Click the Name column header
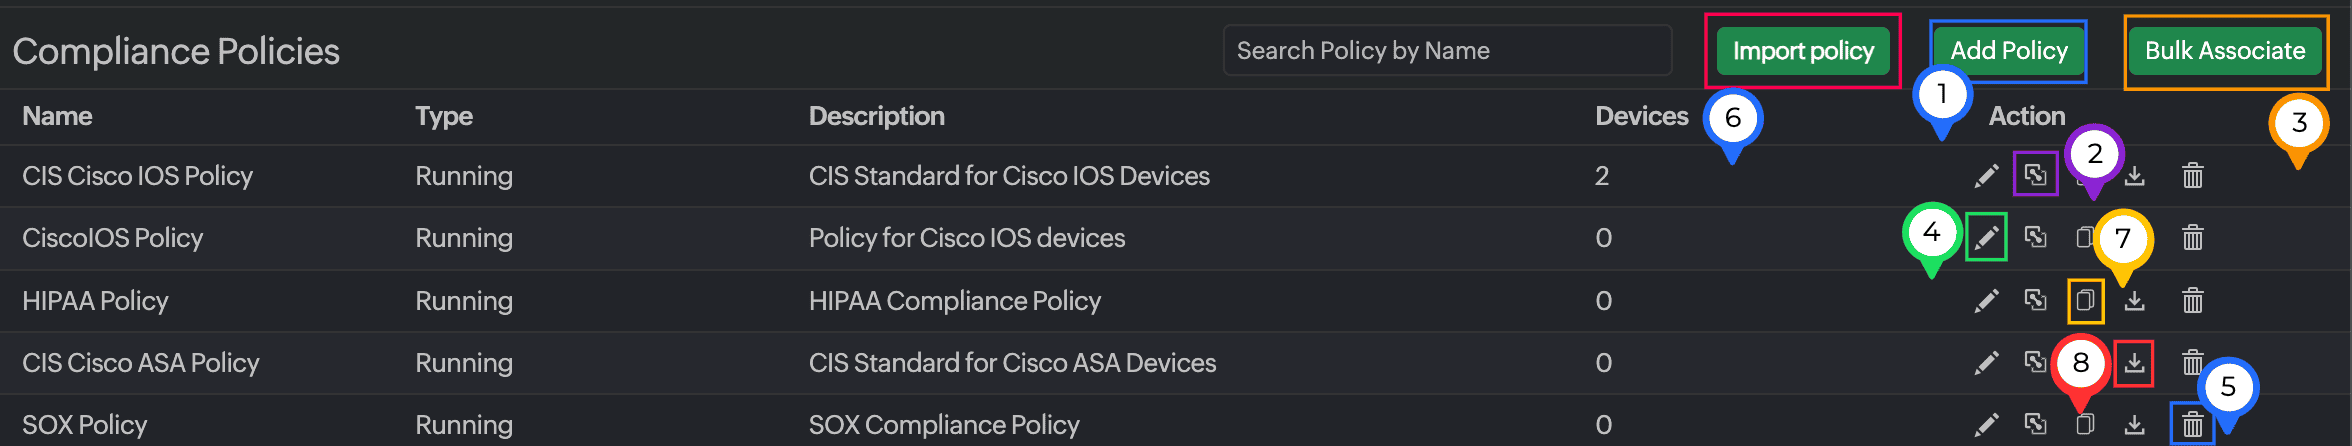The image size is (2352, 446). 57,116
